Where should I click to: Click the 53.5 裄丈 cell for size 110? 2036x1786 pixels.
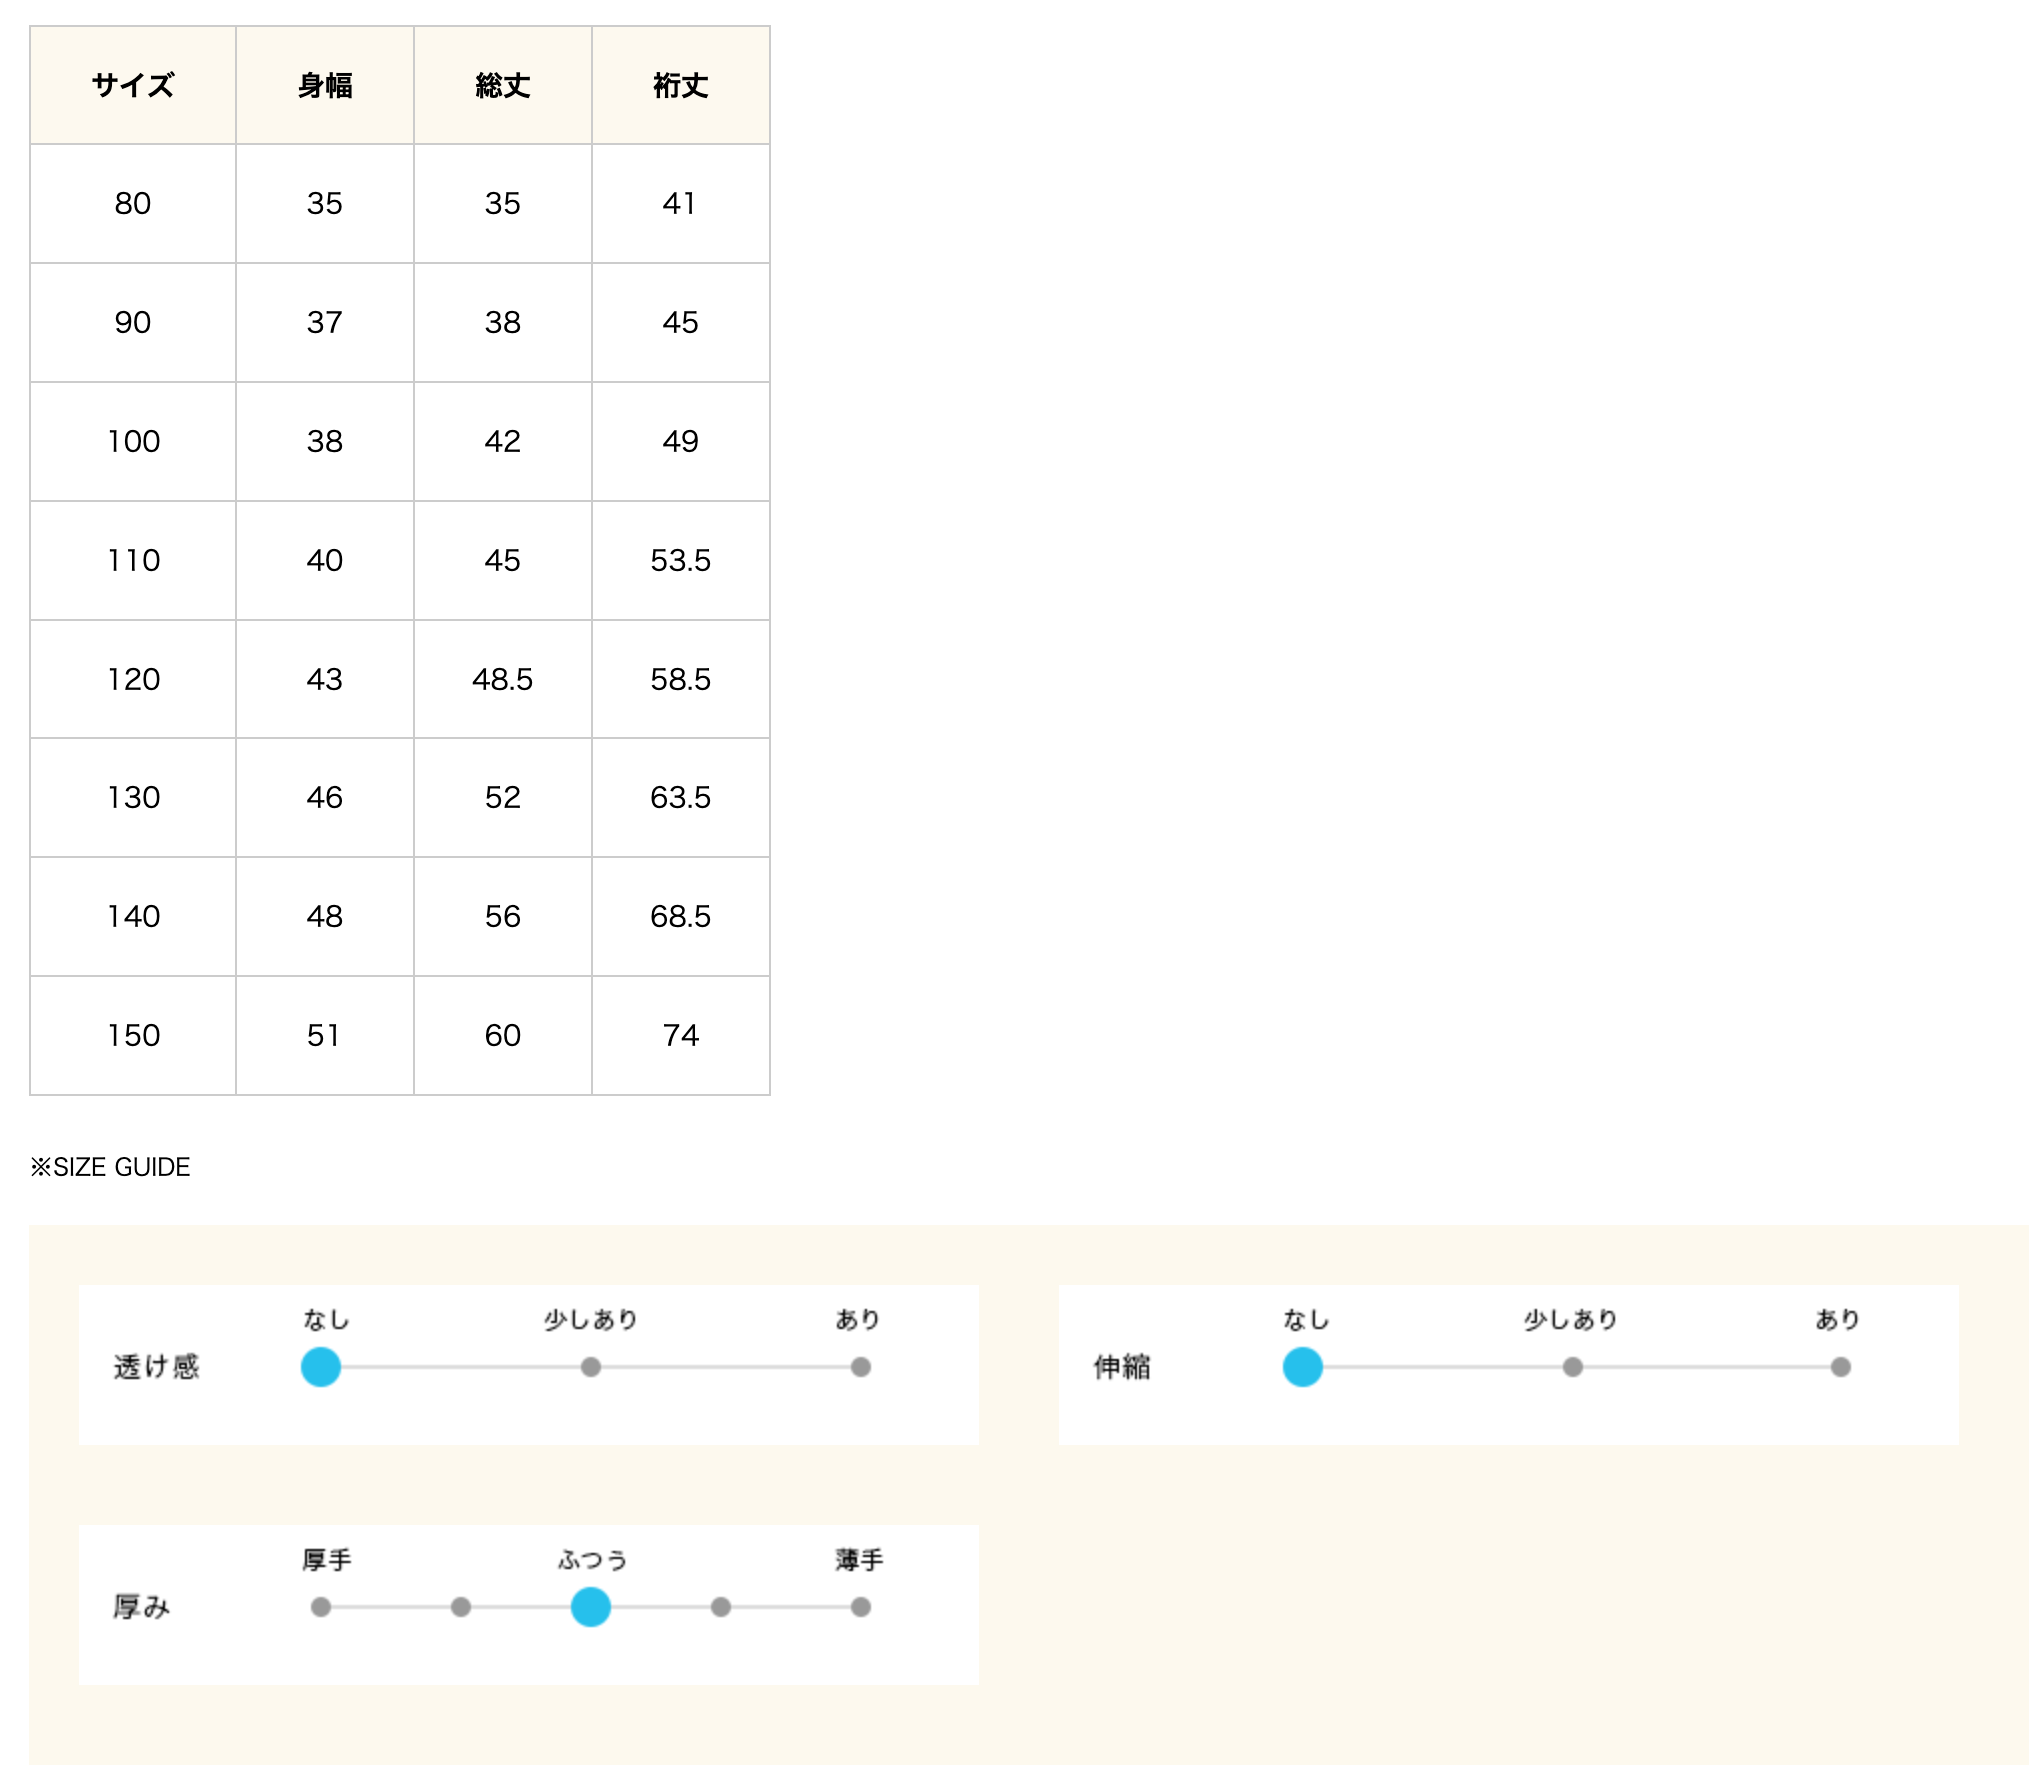(x=681, y=561)
